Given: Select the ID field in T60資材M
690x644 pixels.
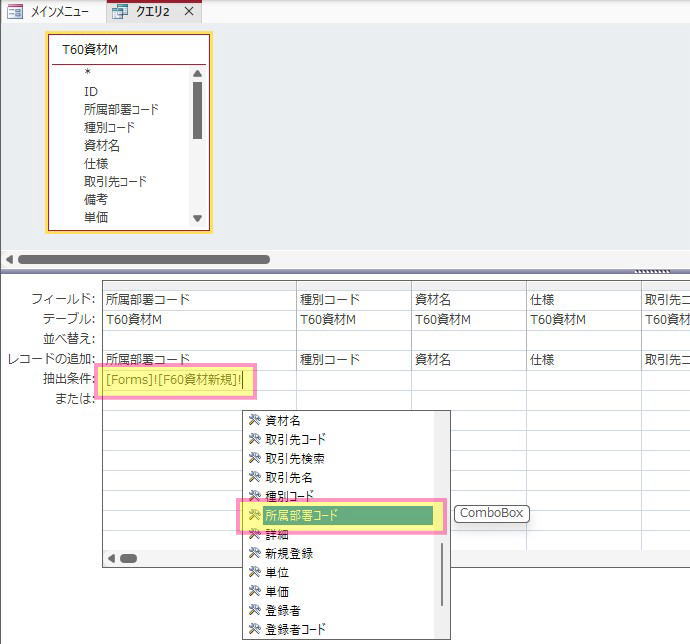Looking at the screenshot, I should [91, 92].
